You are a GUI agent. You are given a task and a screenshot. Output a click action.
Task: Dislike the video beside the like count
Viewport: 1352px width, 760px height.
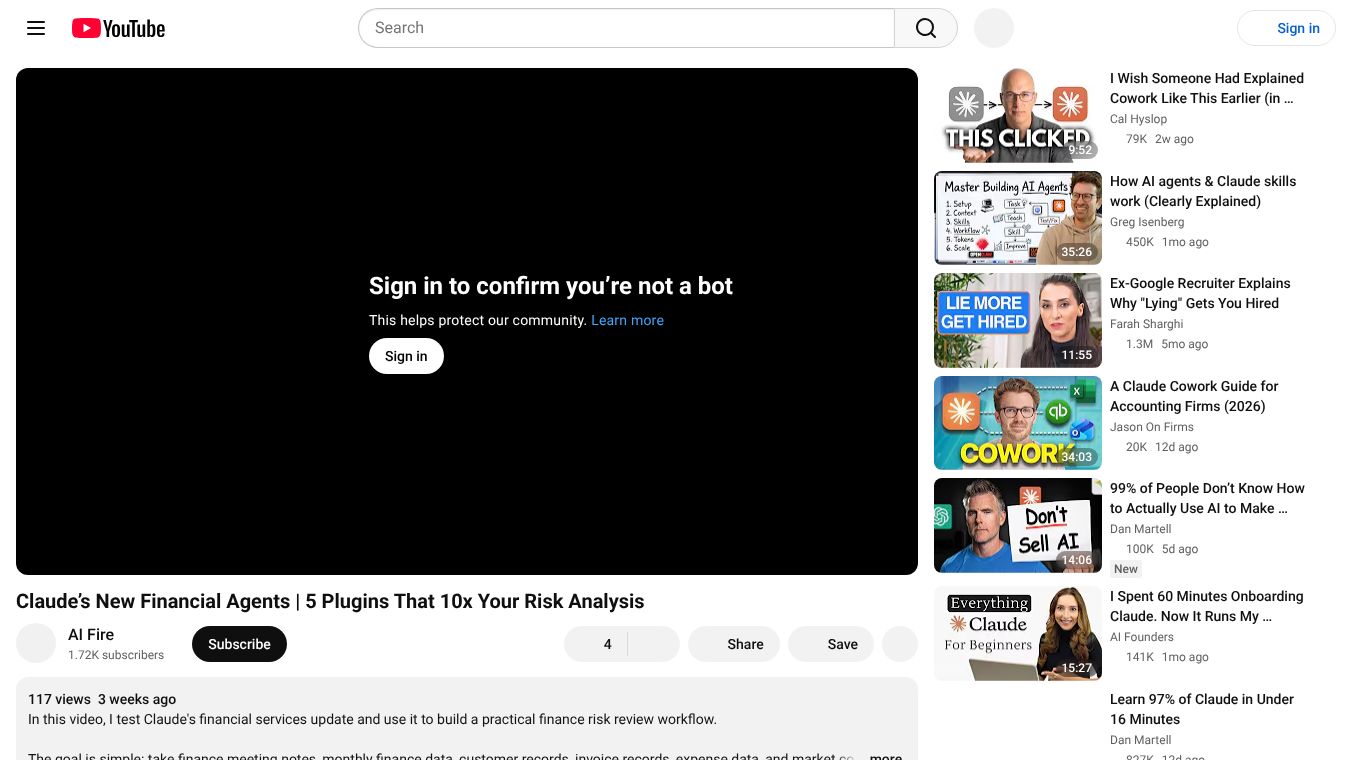[x=654, y=644]
